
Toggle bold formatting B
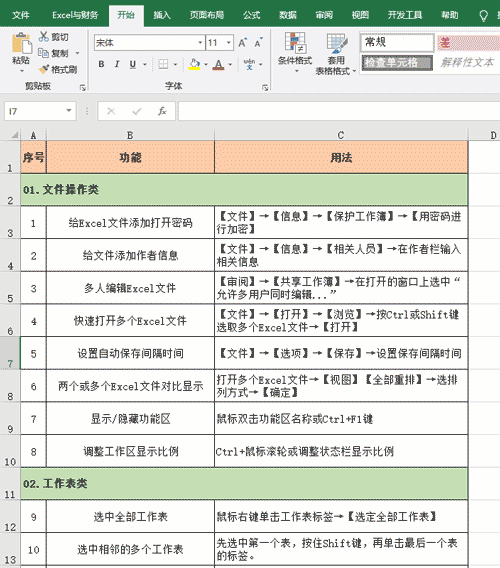(101, 64)
